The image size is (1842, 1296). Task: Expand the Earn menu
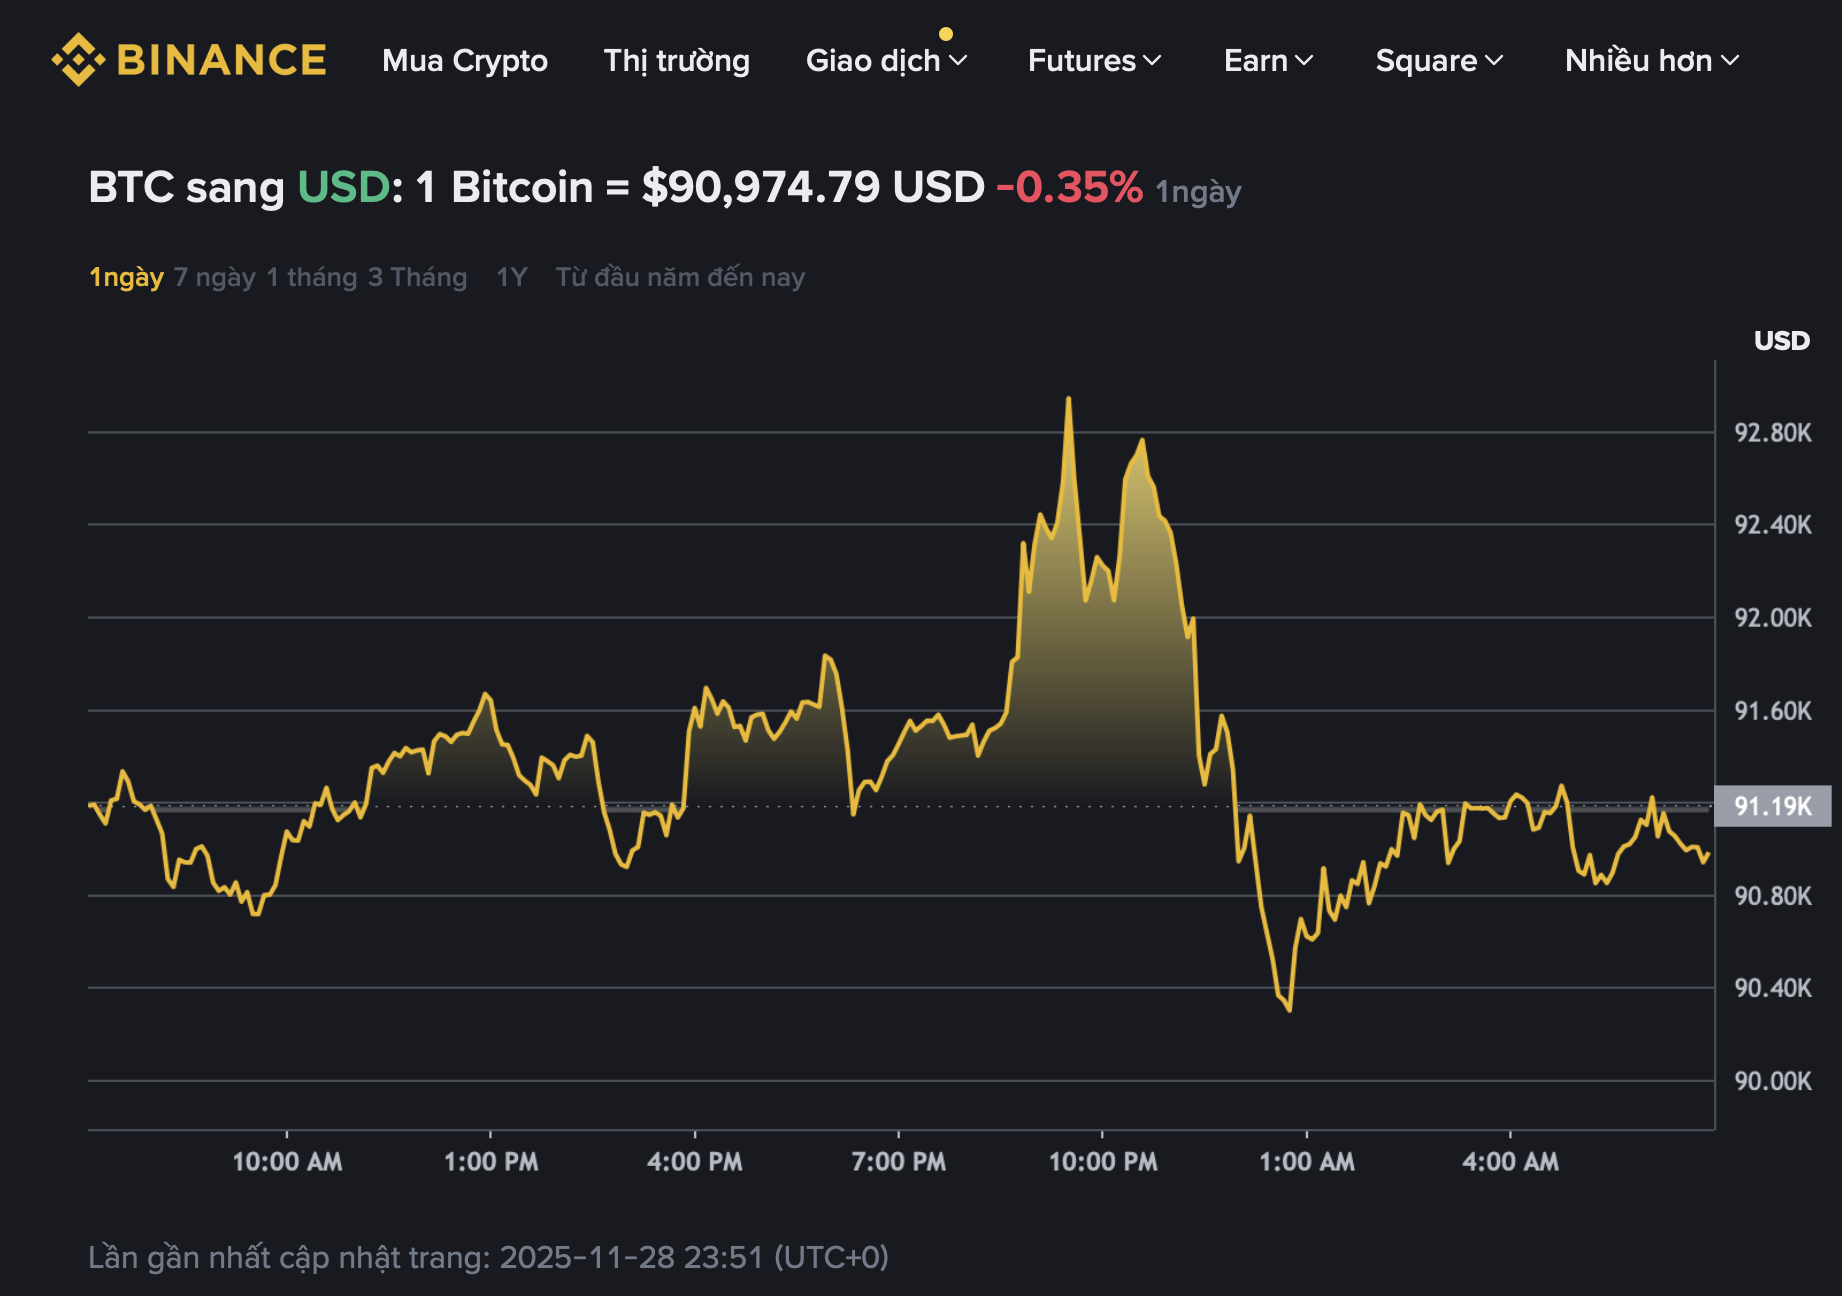pos(1269,61)
